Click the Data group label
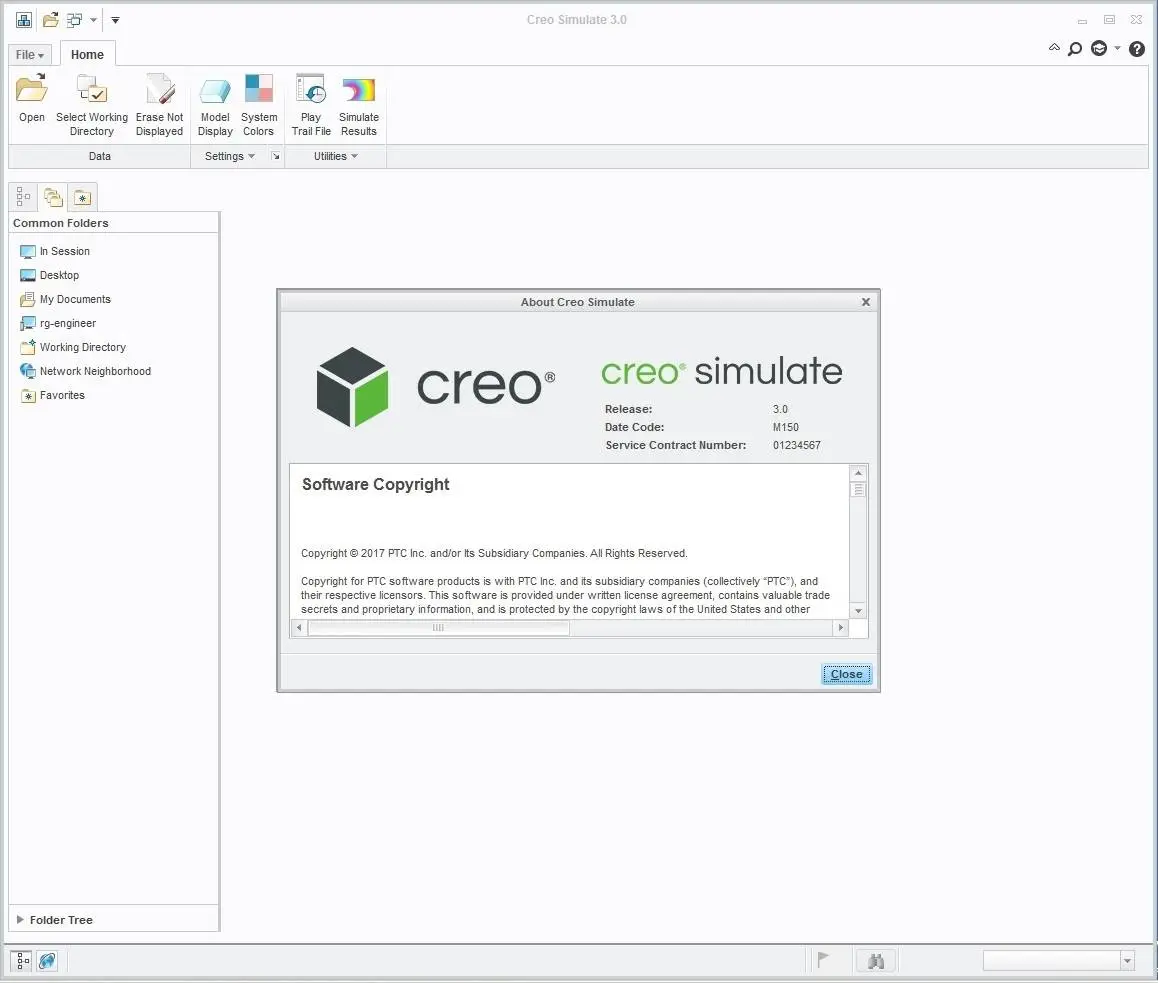Viewport: 1158px width, 983px height. point(100,157)
